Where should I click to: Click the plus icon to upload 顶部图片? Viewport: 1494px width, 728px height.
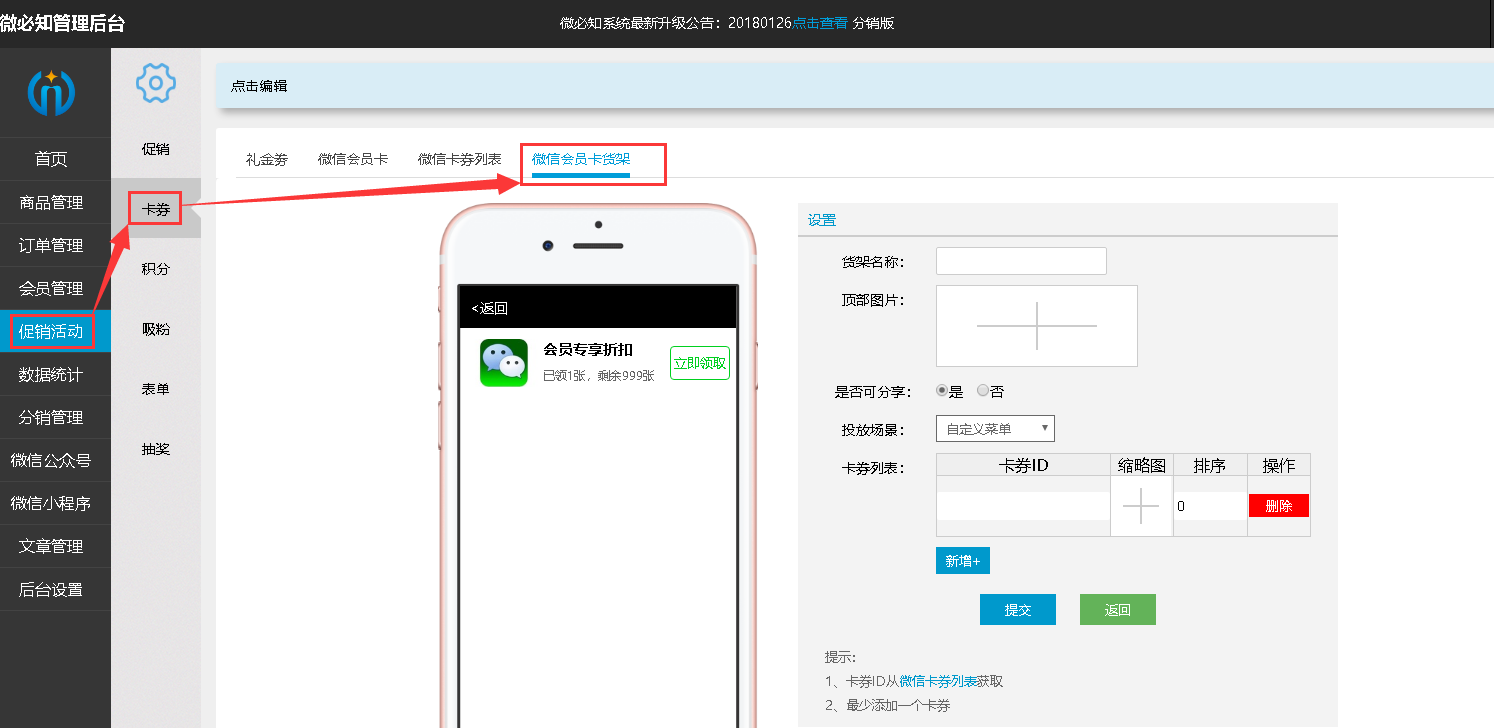pyautogui.click(x=1036, y=325)
